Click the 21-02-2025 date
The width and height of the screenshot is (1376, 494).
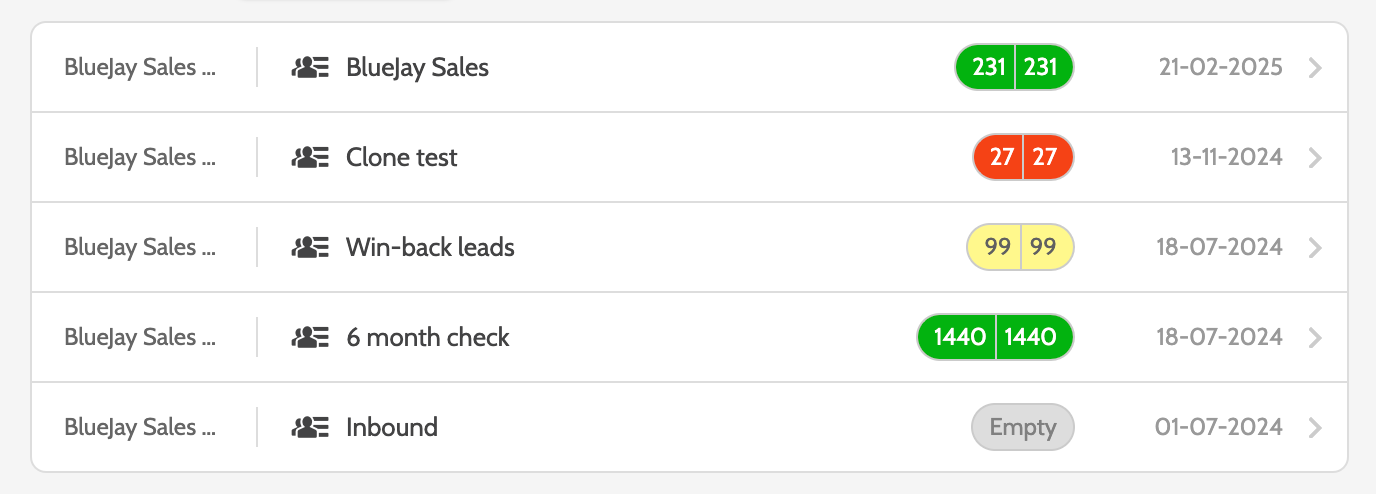pyautogui.click(x=1220, y=68)
